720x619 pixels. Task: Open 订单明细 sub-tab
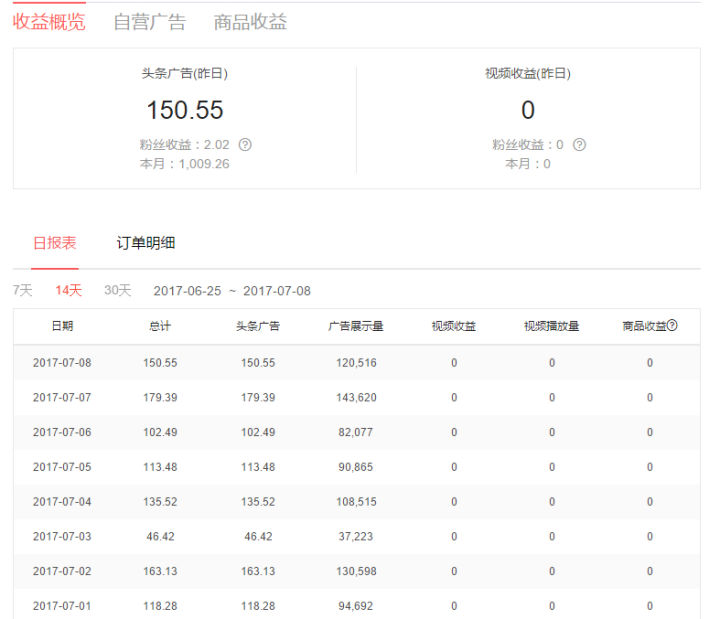146,243
